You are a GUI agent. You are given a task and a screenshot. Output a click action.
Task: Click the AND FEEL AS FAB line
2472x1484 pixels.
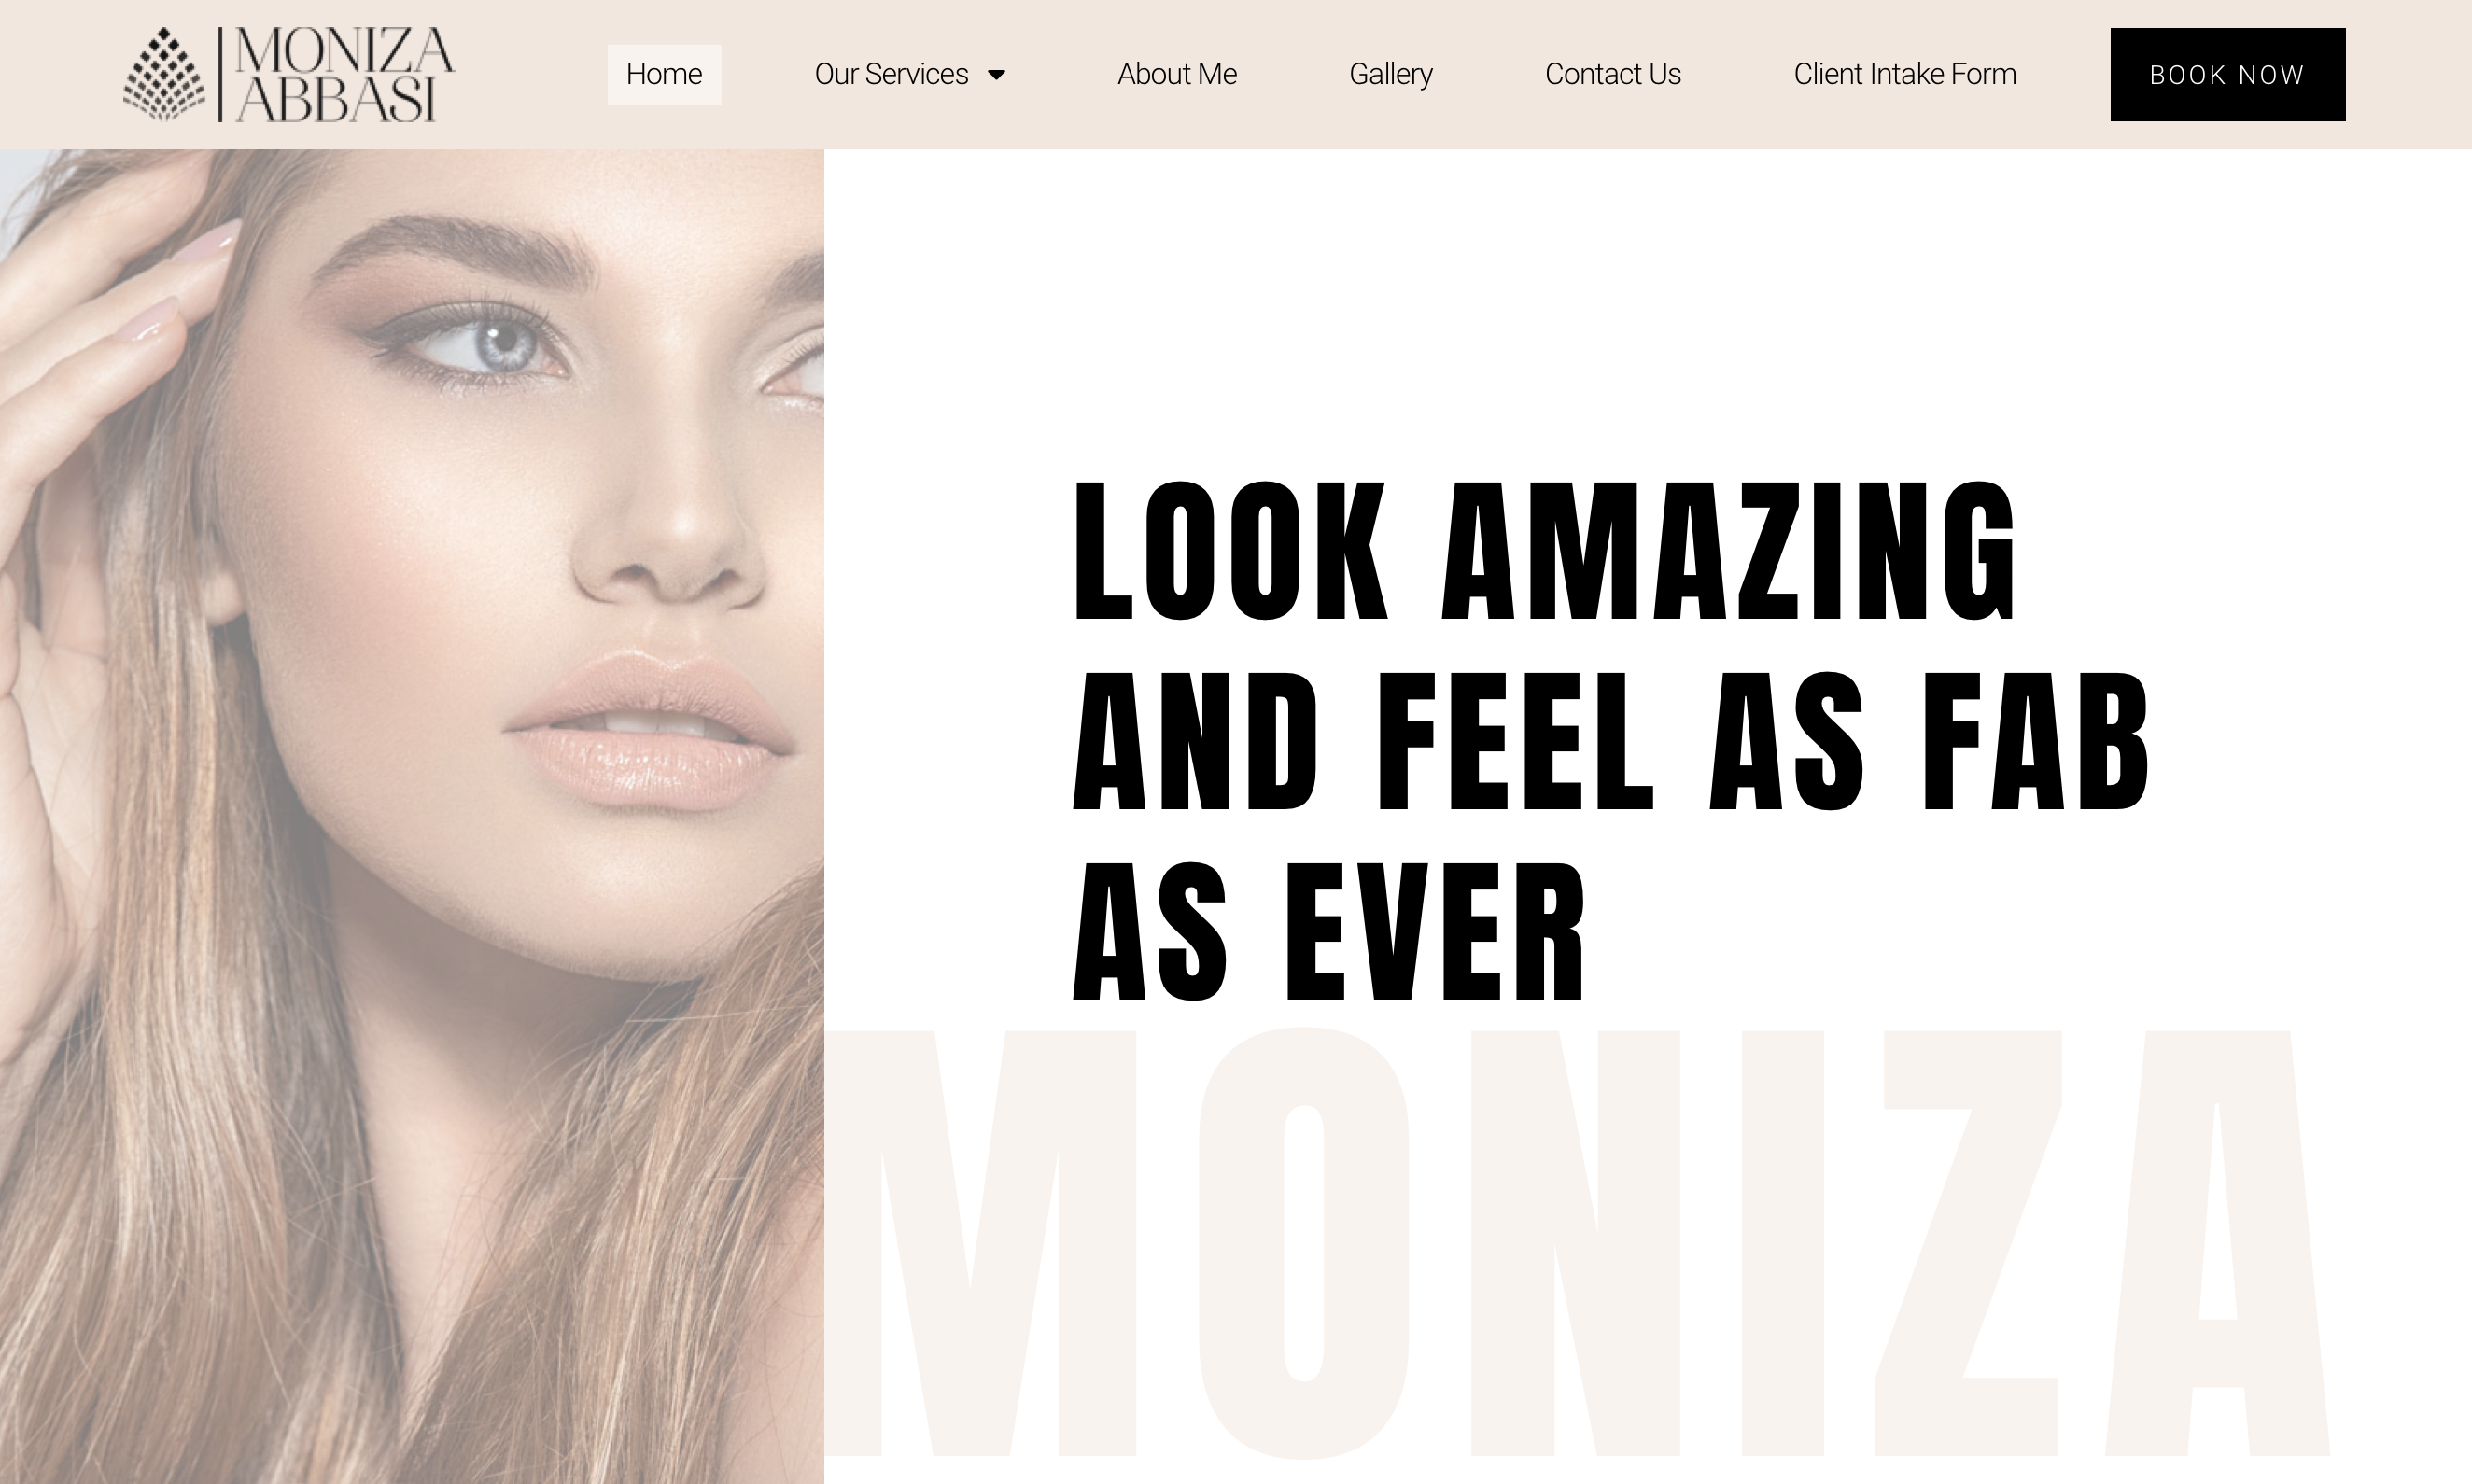tap(1610, 740)
